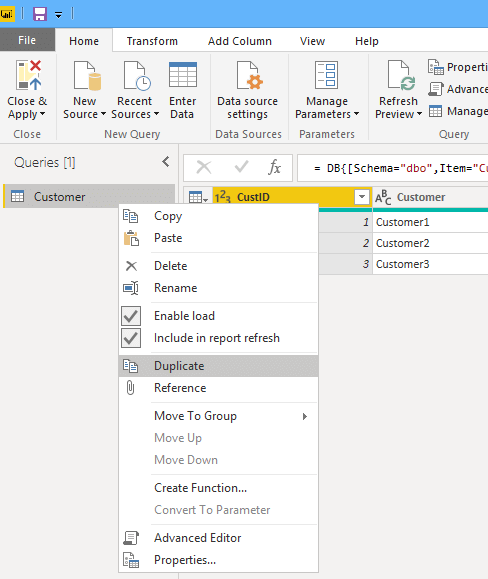Open the Add Column ribbon tab

click(x=240, y=41)
